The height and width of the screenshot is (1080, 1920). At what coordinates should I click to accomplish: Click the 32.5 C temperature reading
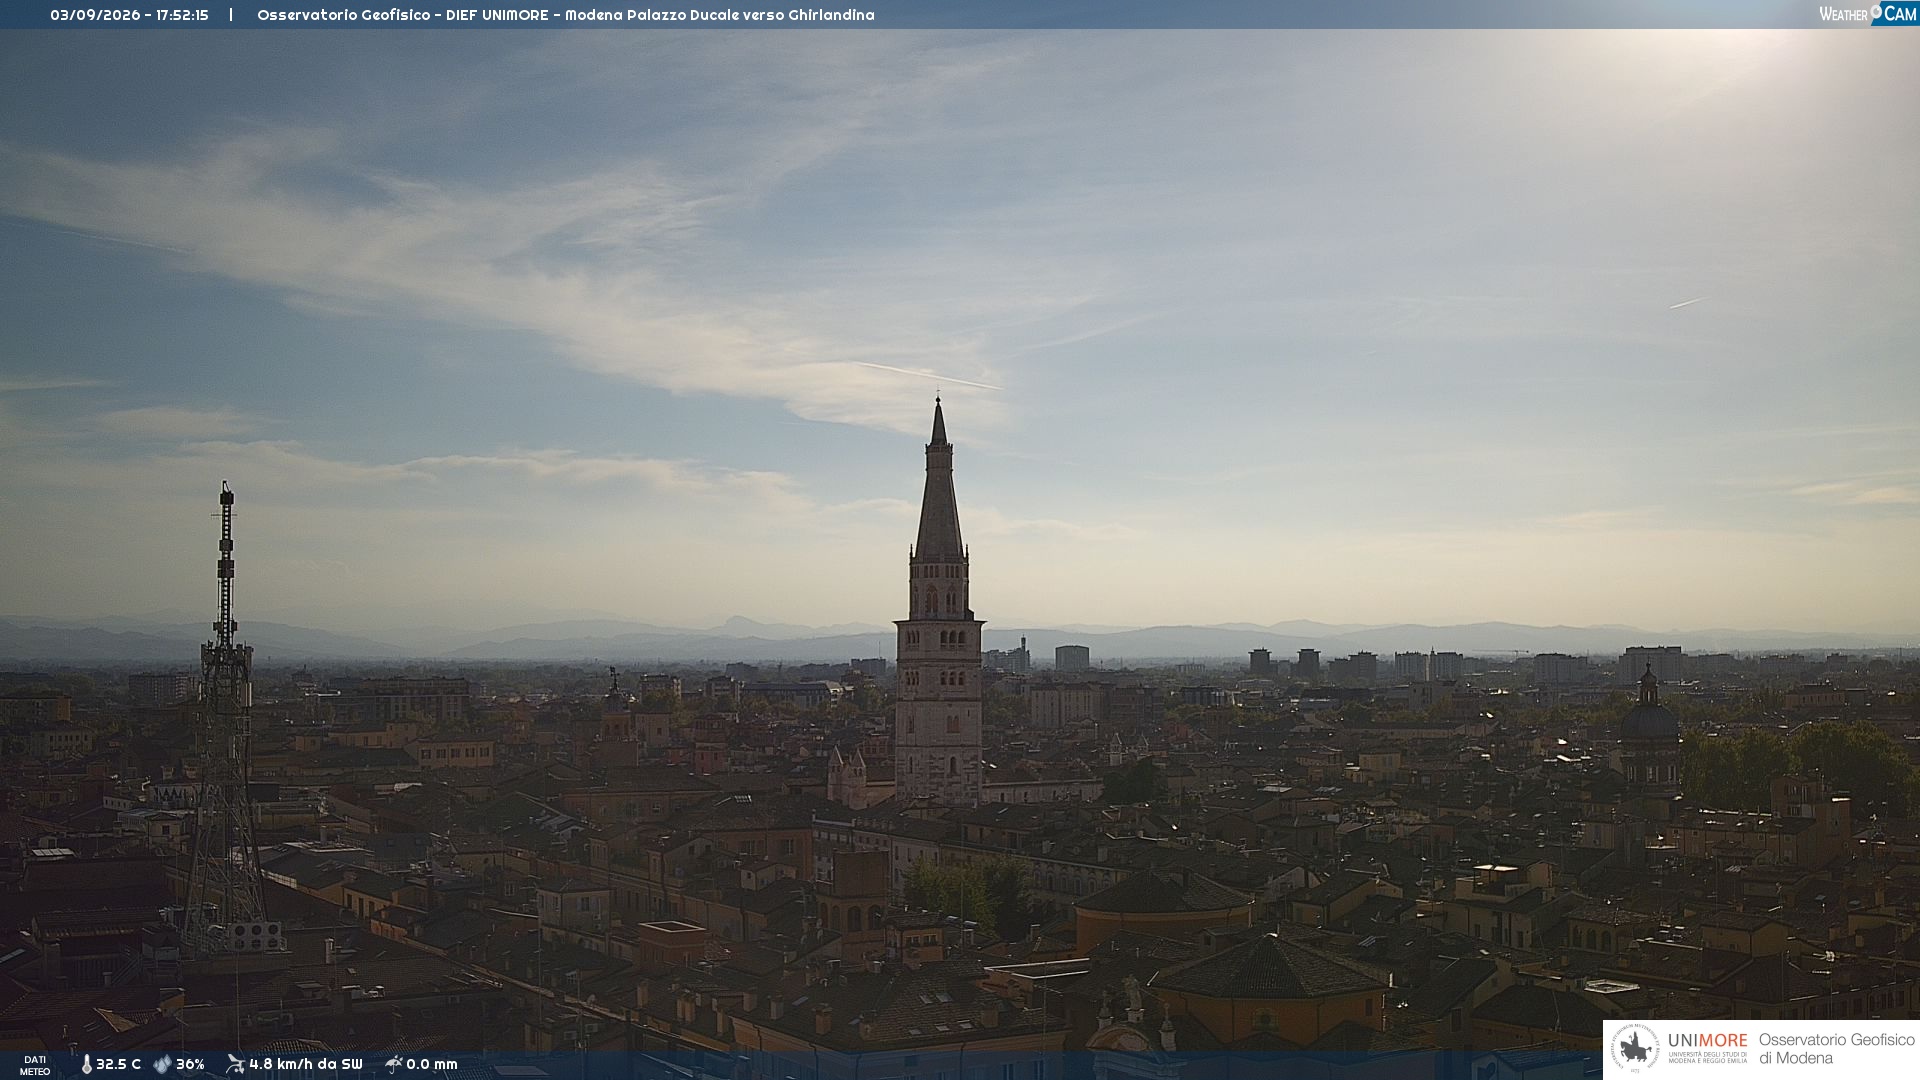(118, 1064)
